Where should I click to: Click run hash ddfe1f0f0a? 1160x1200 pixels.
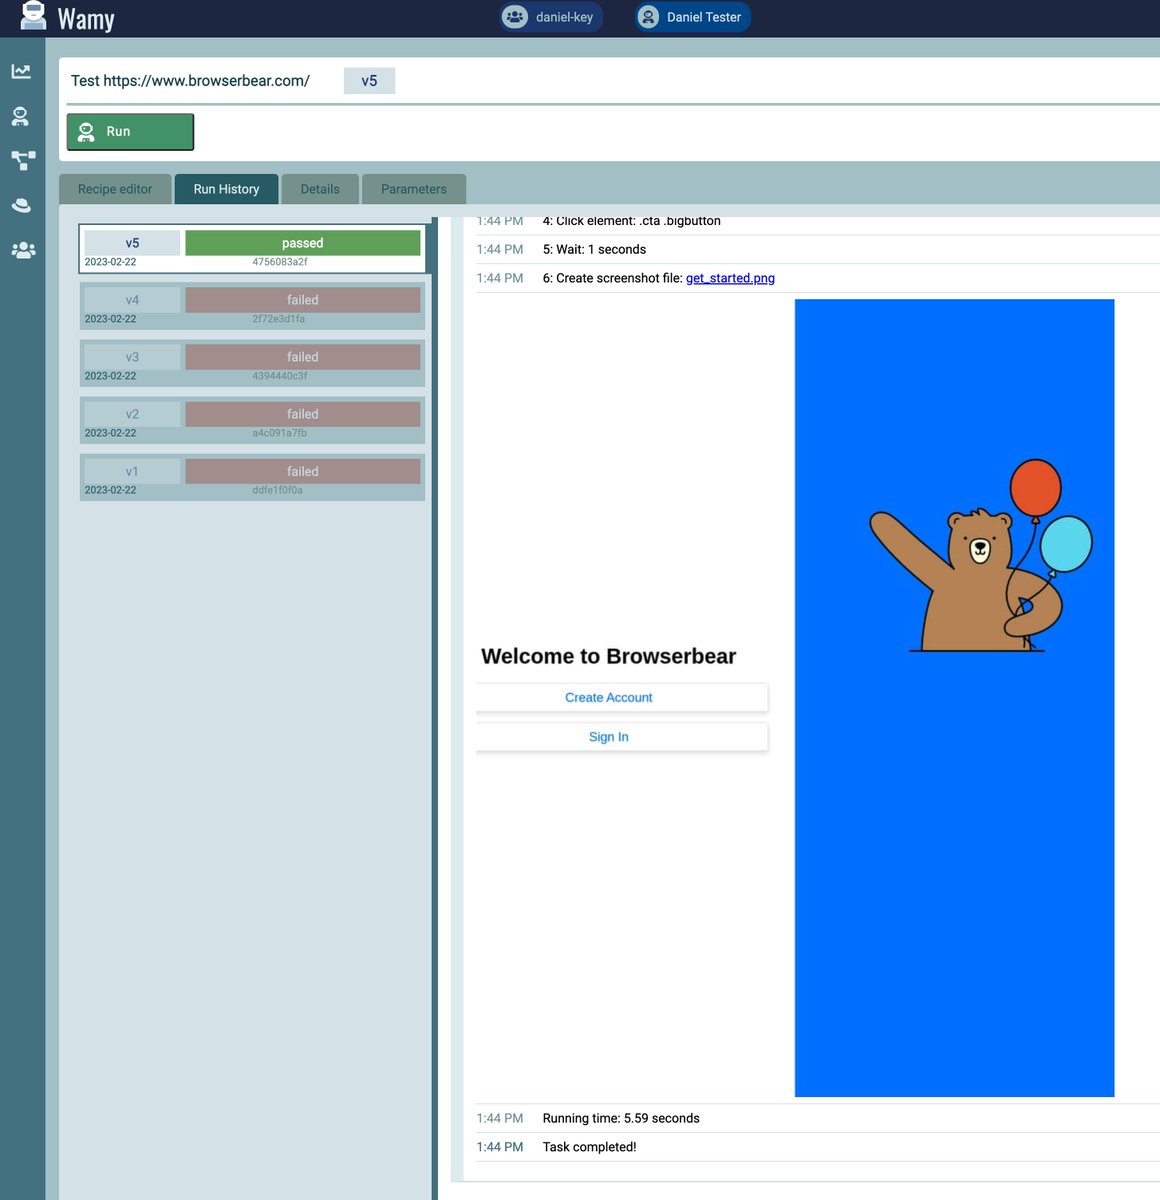[277, 490]
